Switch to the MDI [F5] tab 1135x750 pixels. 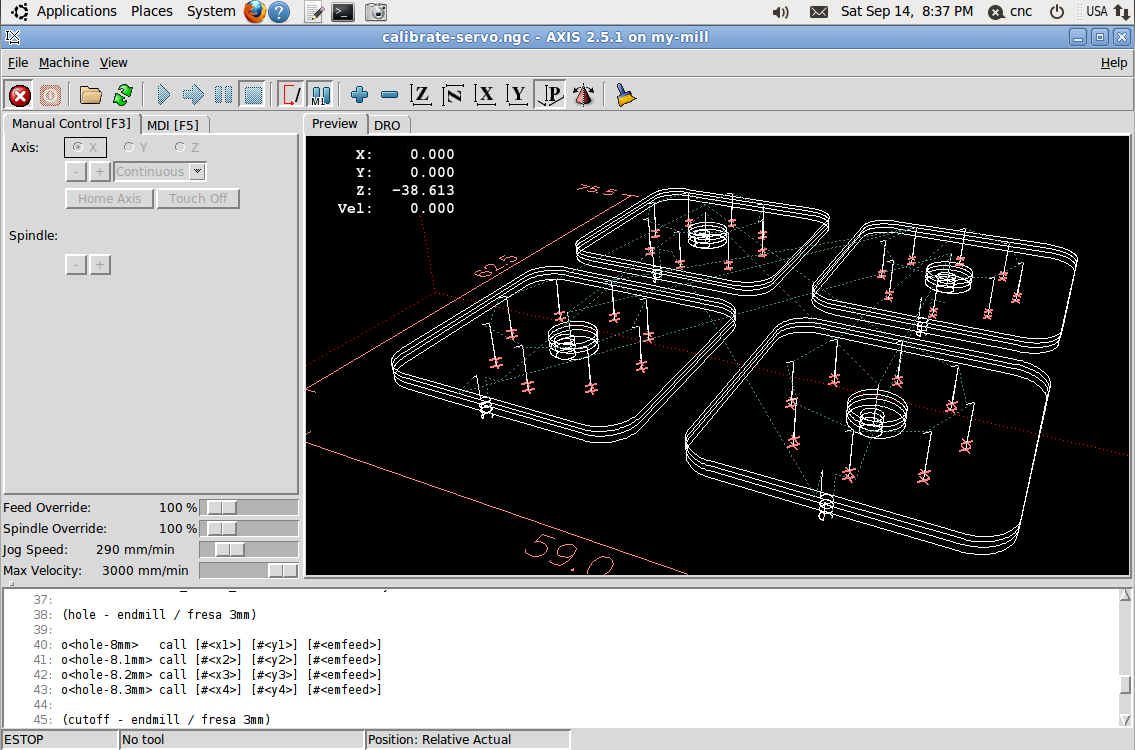click(172, 125)
